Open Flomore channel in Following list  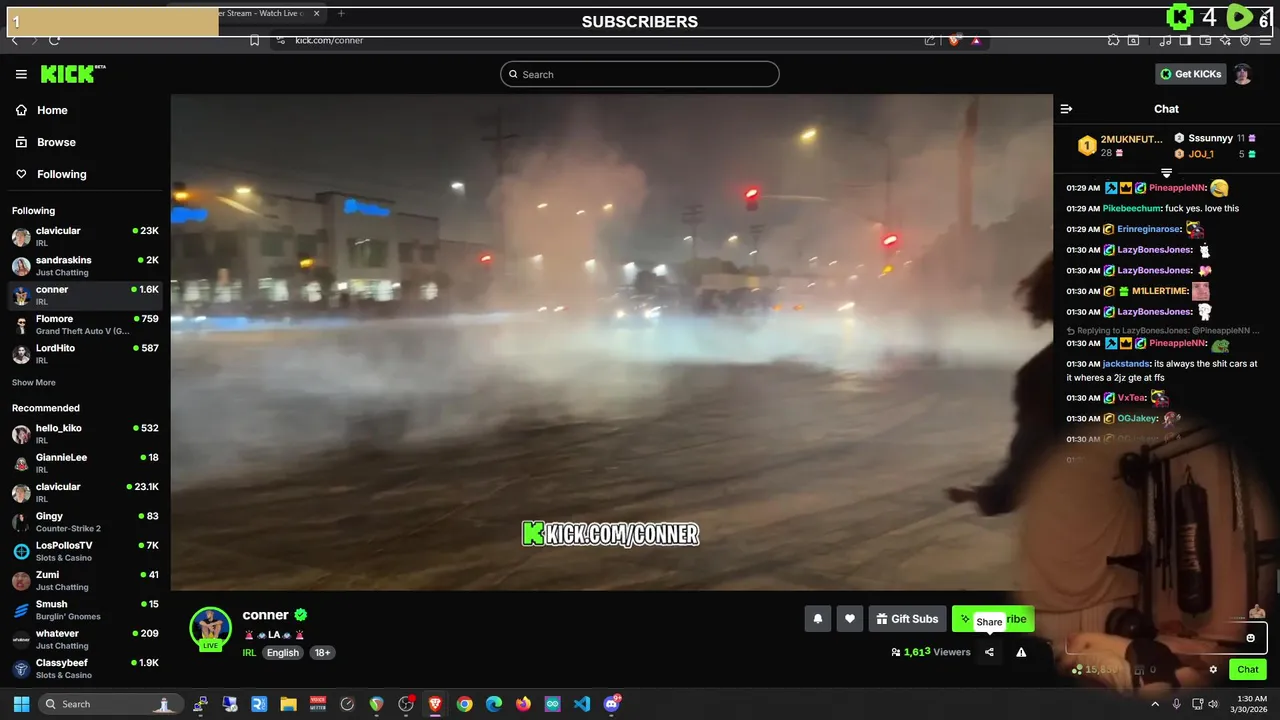pos(85,324)
